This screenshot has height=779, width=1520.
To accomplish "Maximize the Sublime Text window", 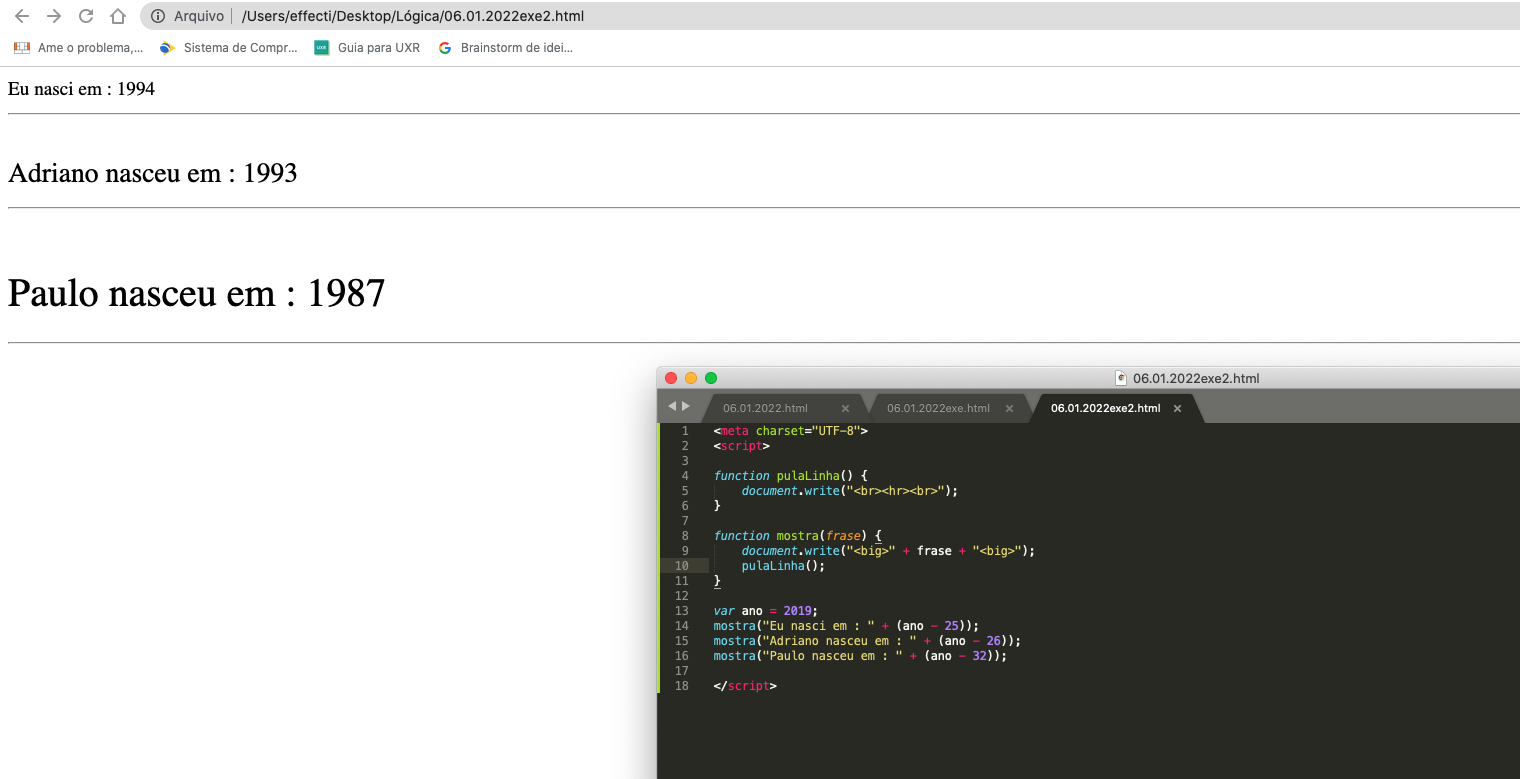I will coord(711,378).
